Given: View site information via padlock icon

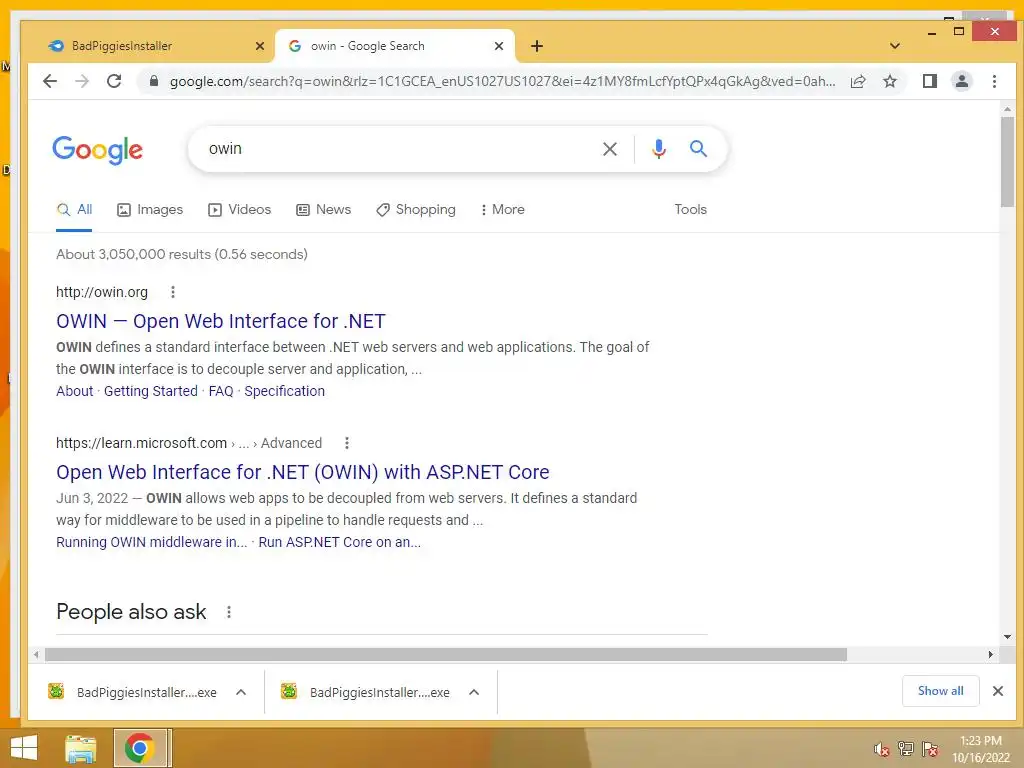Looking at the screenshot, I should 154,81.
